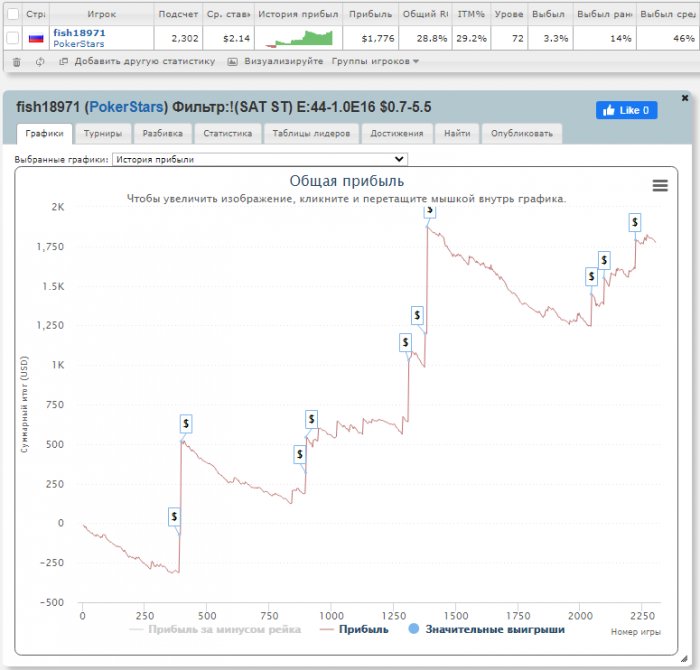The height and width of the screenshot is (670, 700).
Task: Close the player details panel
Action: [684, 98]
